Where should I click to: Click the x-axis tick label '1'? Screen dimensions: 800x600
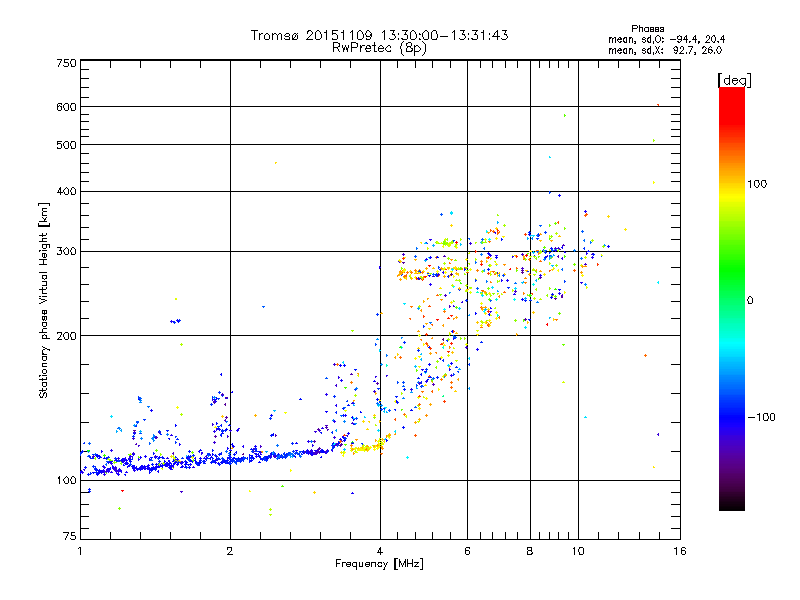81,551
